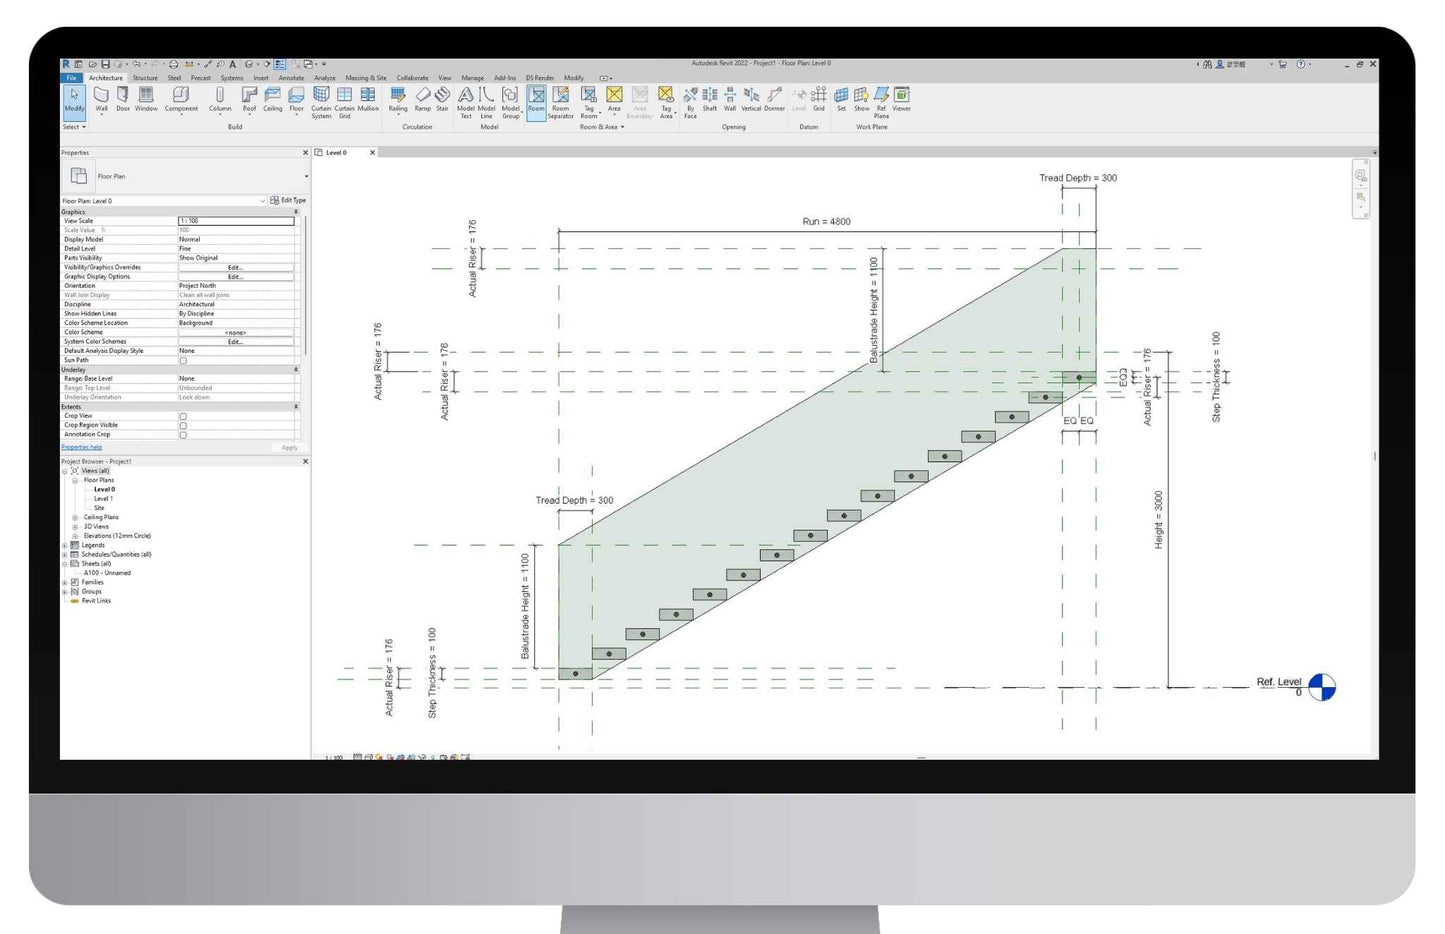Viewport: 1445px width, 934px height.
Task: Click the Curtain Grid tool
Action: 344,98
